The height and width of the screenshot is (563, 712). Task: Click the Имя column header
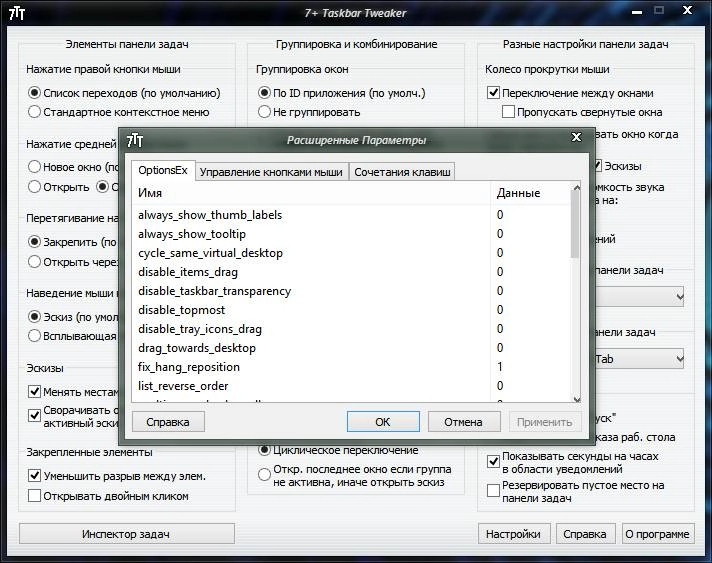(x=311, y=193)
